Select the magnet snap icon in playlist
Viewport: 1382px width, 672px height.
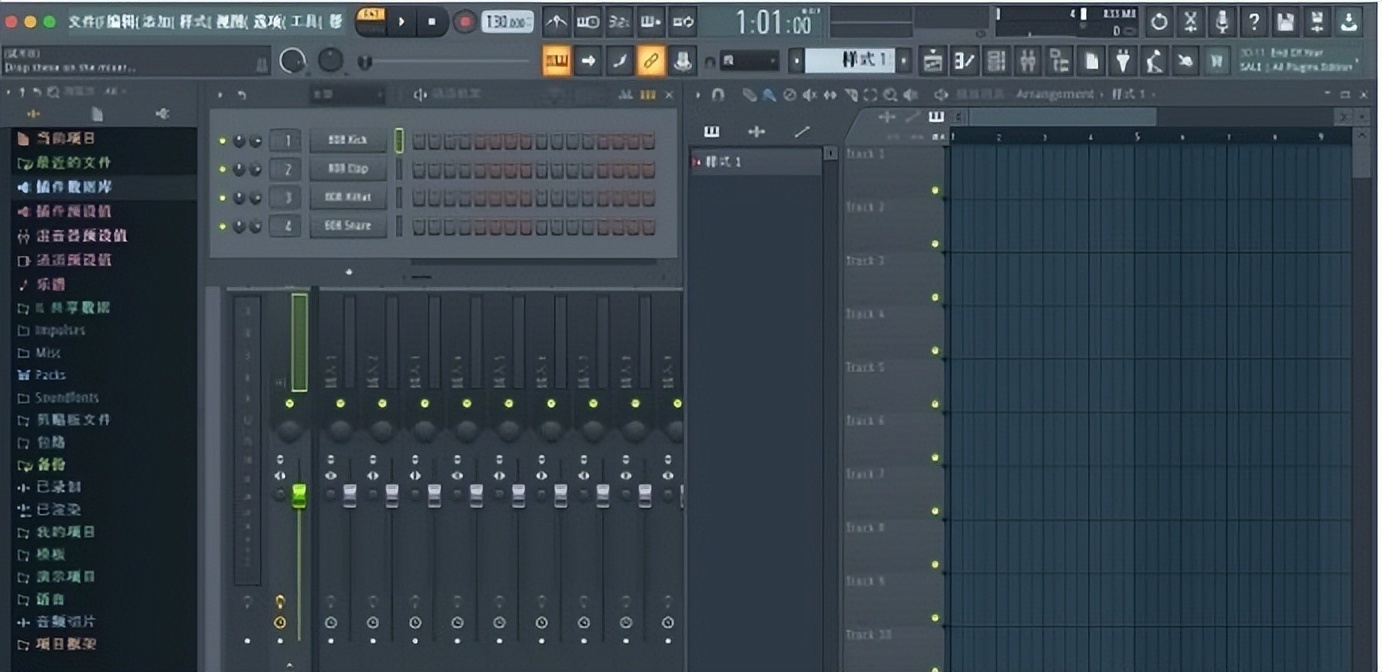pos(718,94)
